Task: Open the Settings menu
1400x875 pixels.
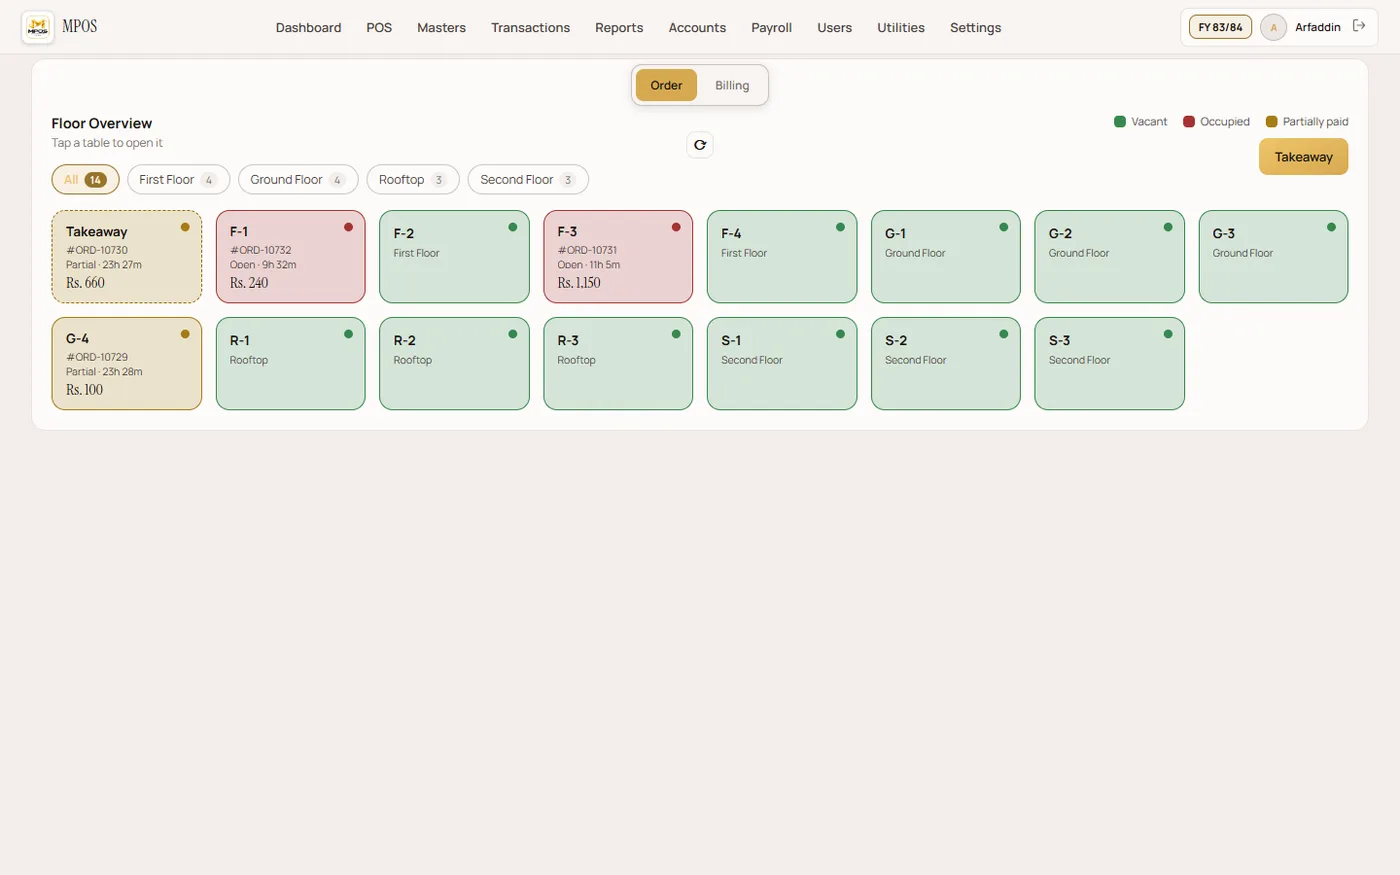Action: [975, 28]
